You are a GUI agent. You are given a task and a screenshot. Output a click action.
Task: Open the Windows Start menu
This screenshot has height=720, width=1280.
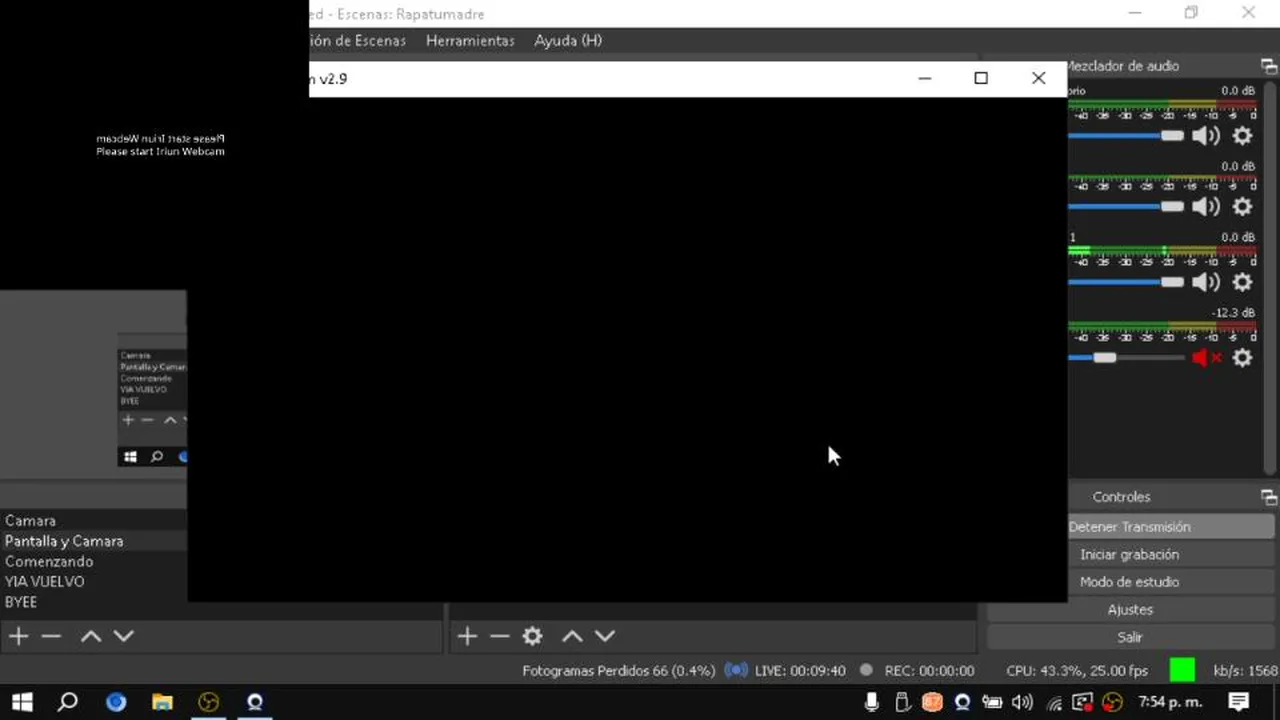pos(21,702)
